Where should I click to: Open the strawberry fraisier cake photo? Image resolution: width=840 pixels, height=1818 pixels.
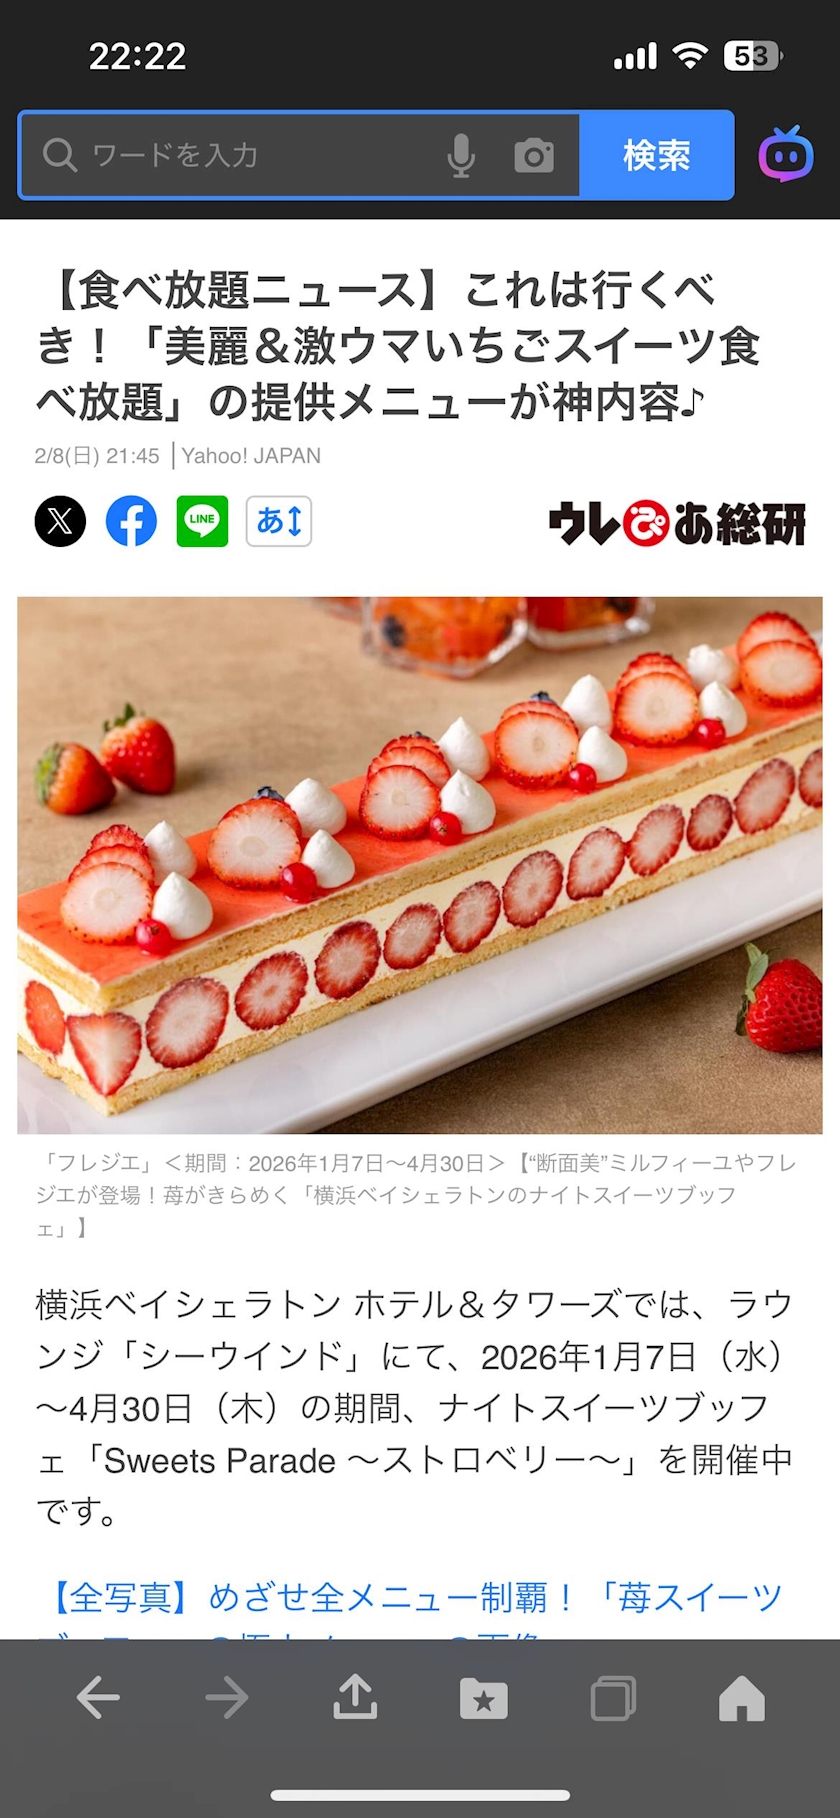(x=420, y=865)
